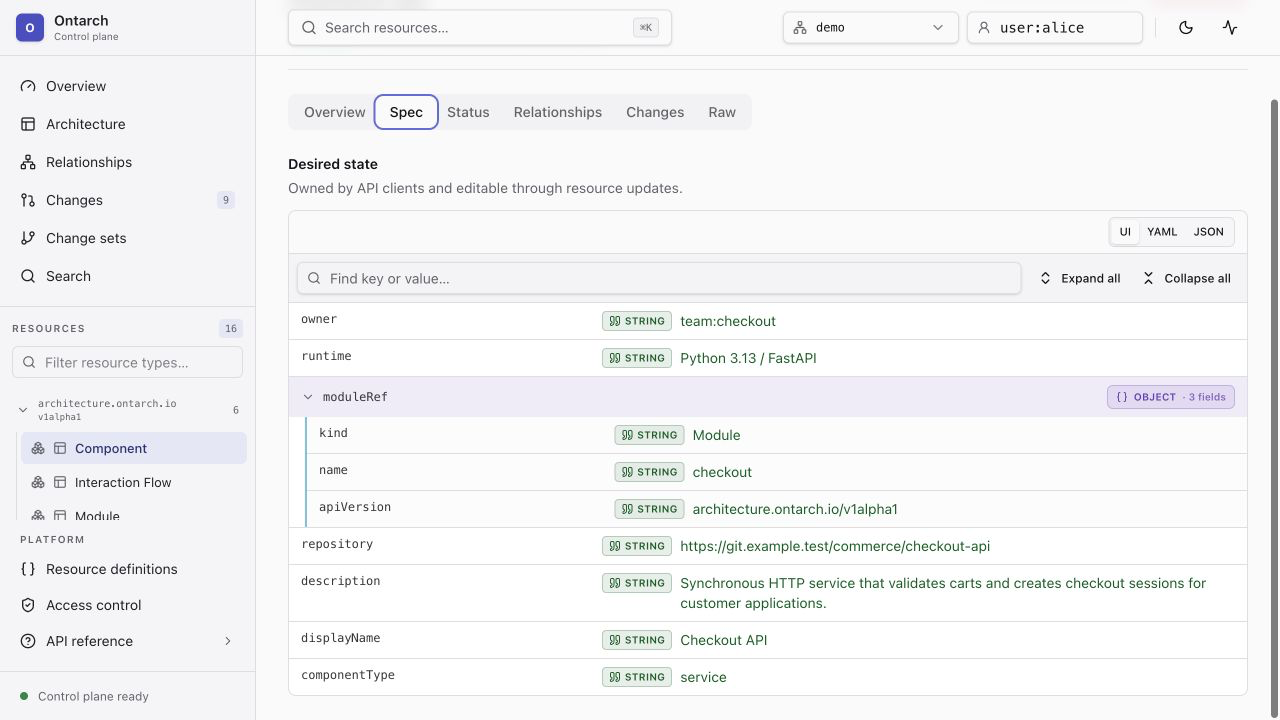This screenshot has width=1280, height=720.
Task: Click the Ontarch logo icon
Action: pos(29,28)
